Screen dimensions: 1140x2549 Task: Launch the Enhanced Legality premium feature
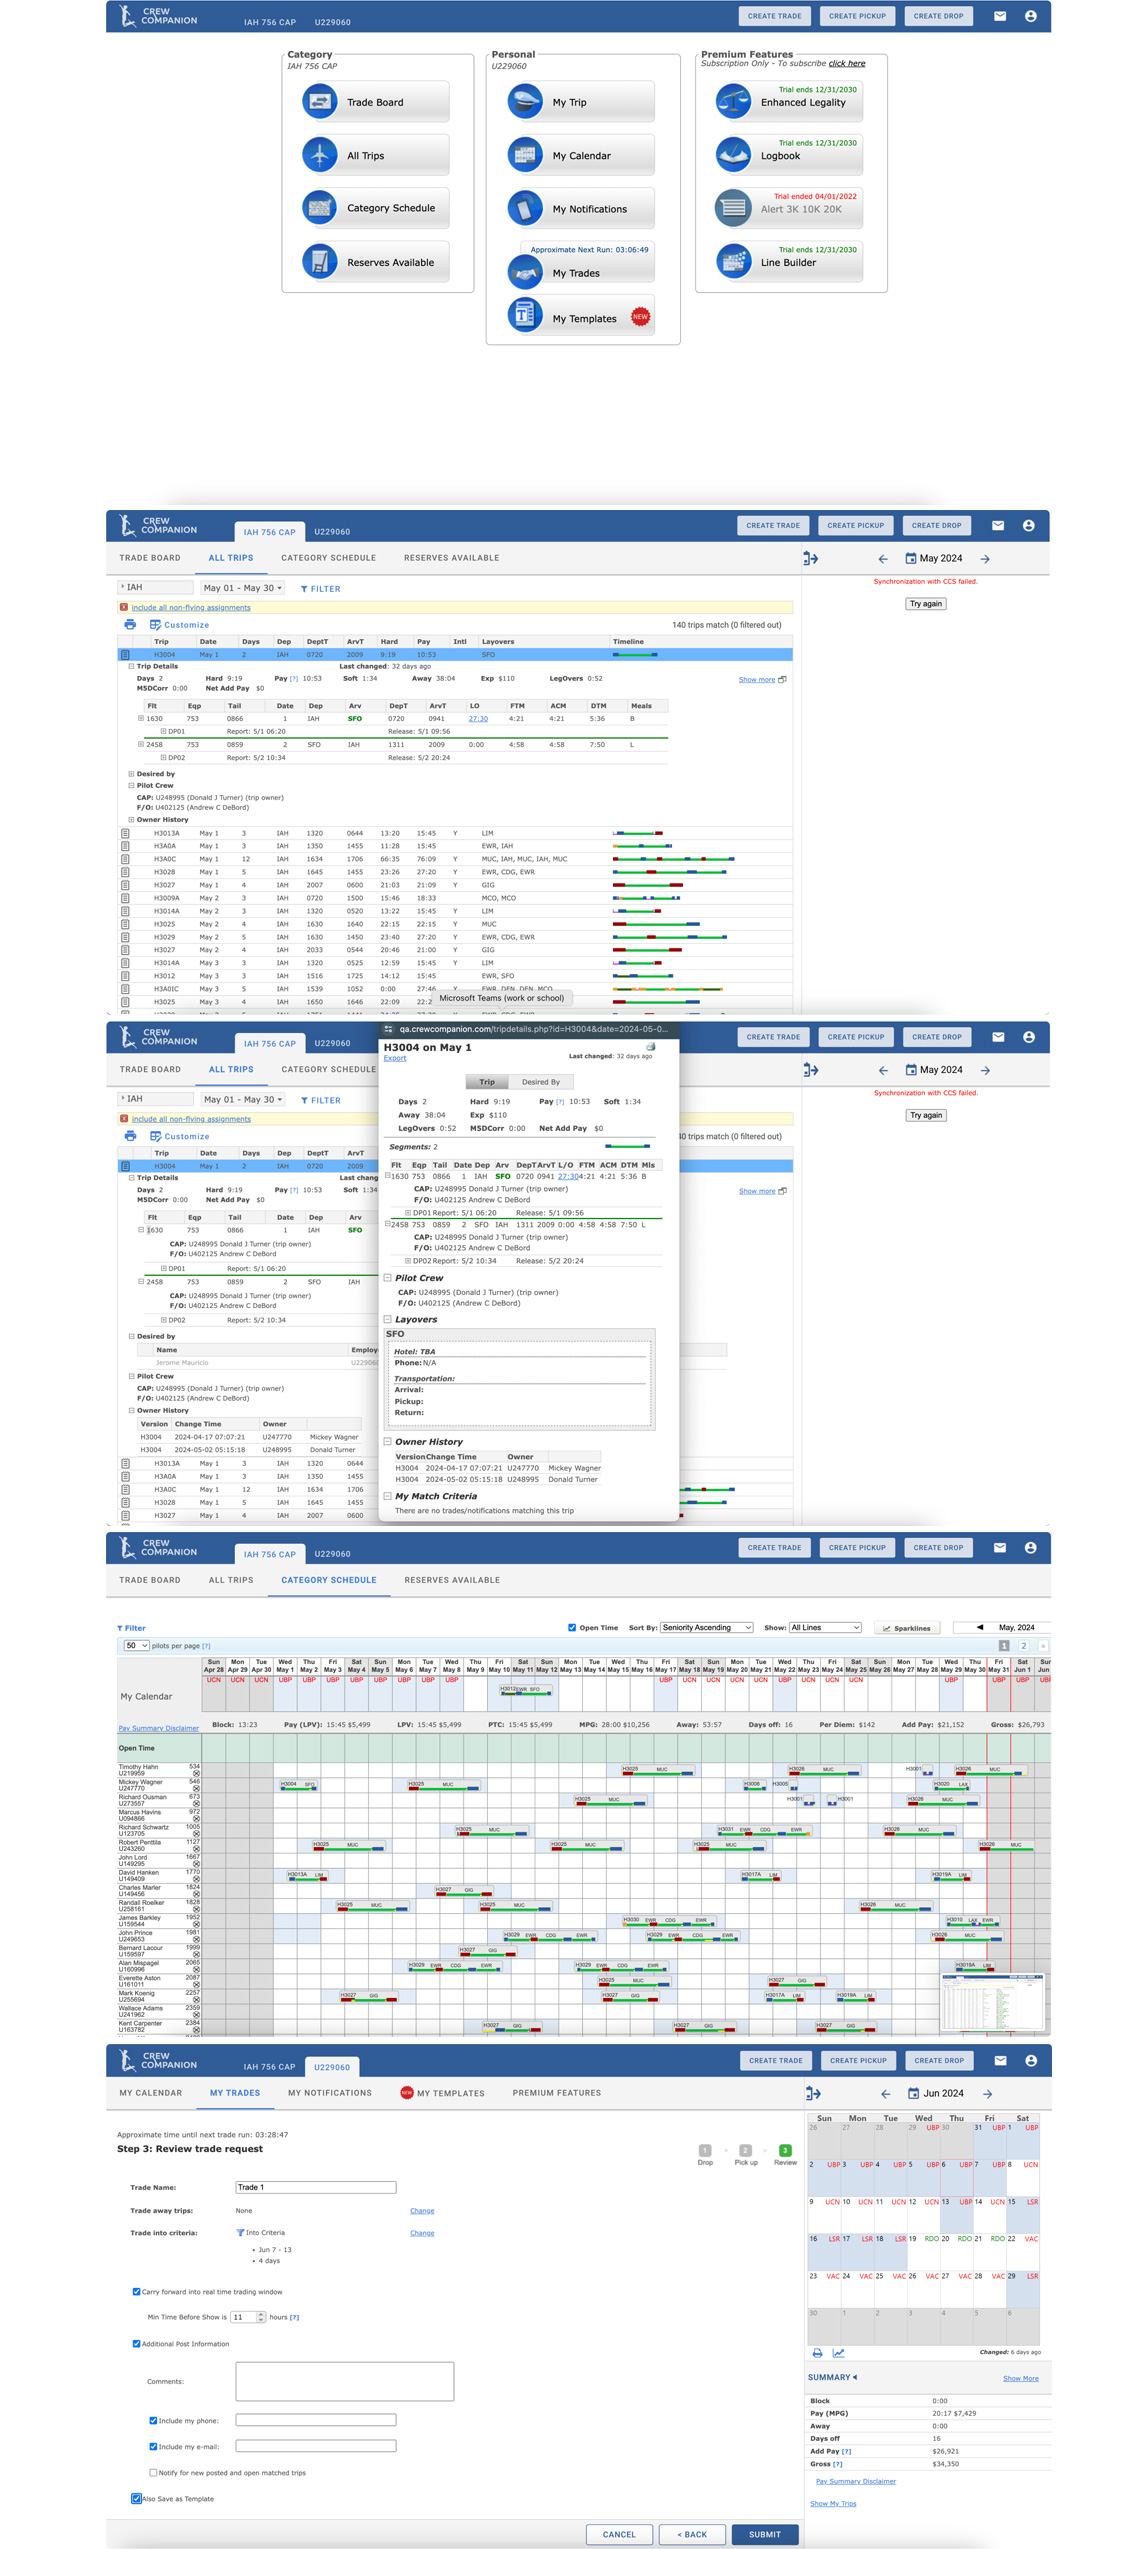pyautogui.click(x=788, y=100)
